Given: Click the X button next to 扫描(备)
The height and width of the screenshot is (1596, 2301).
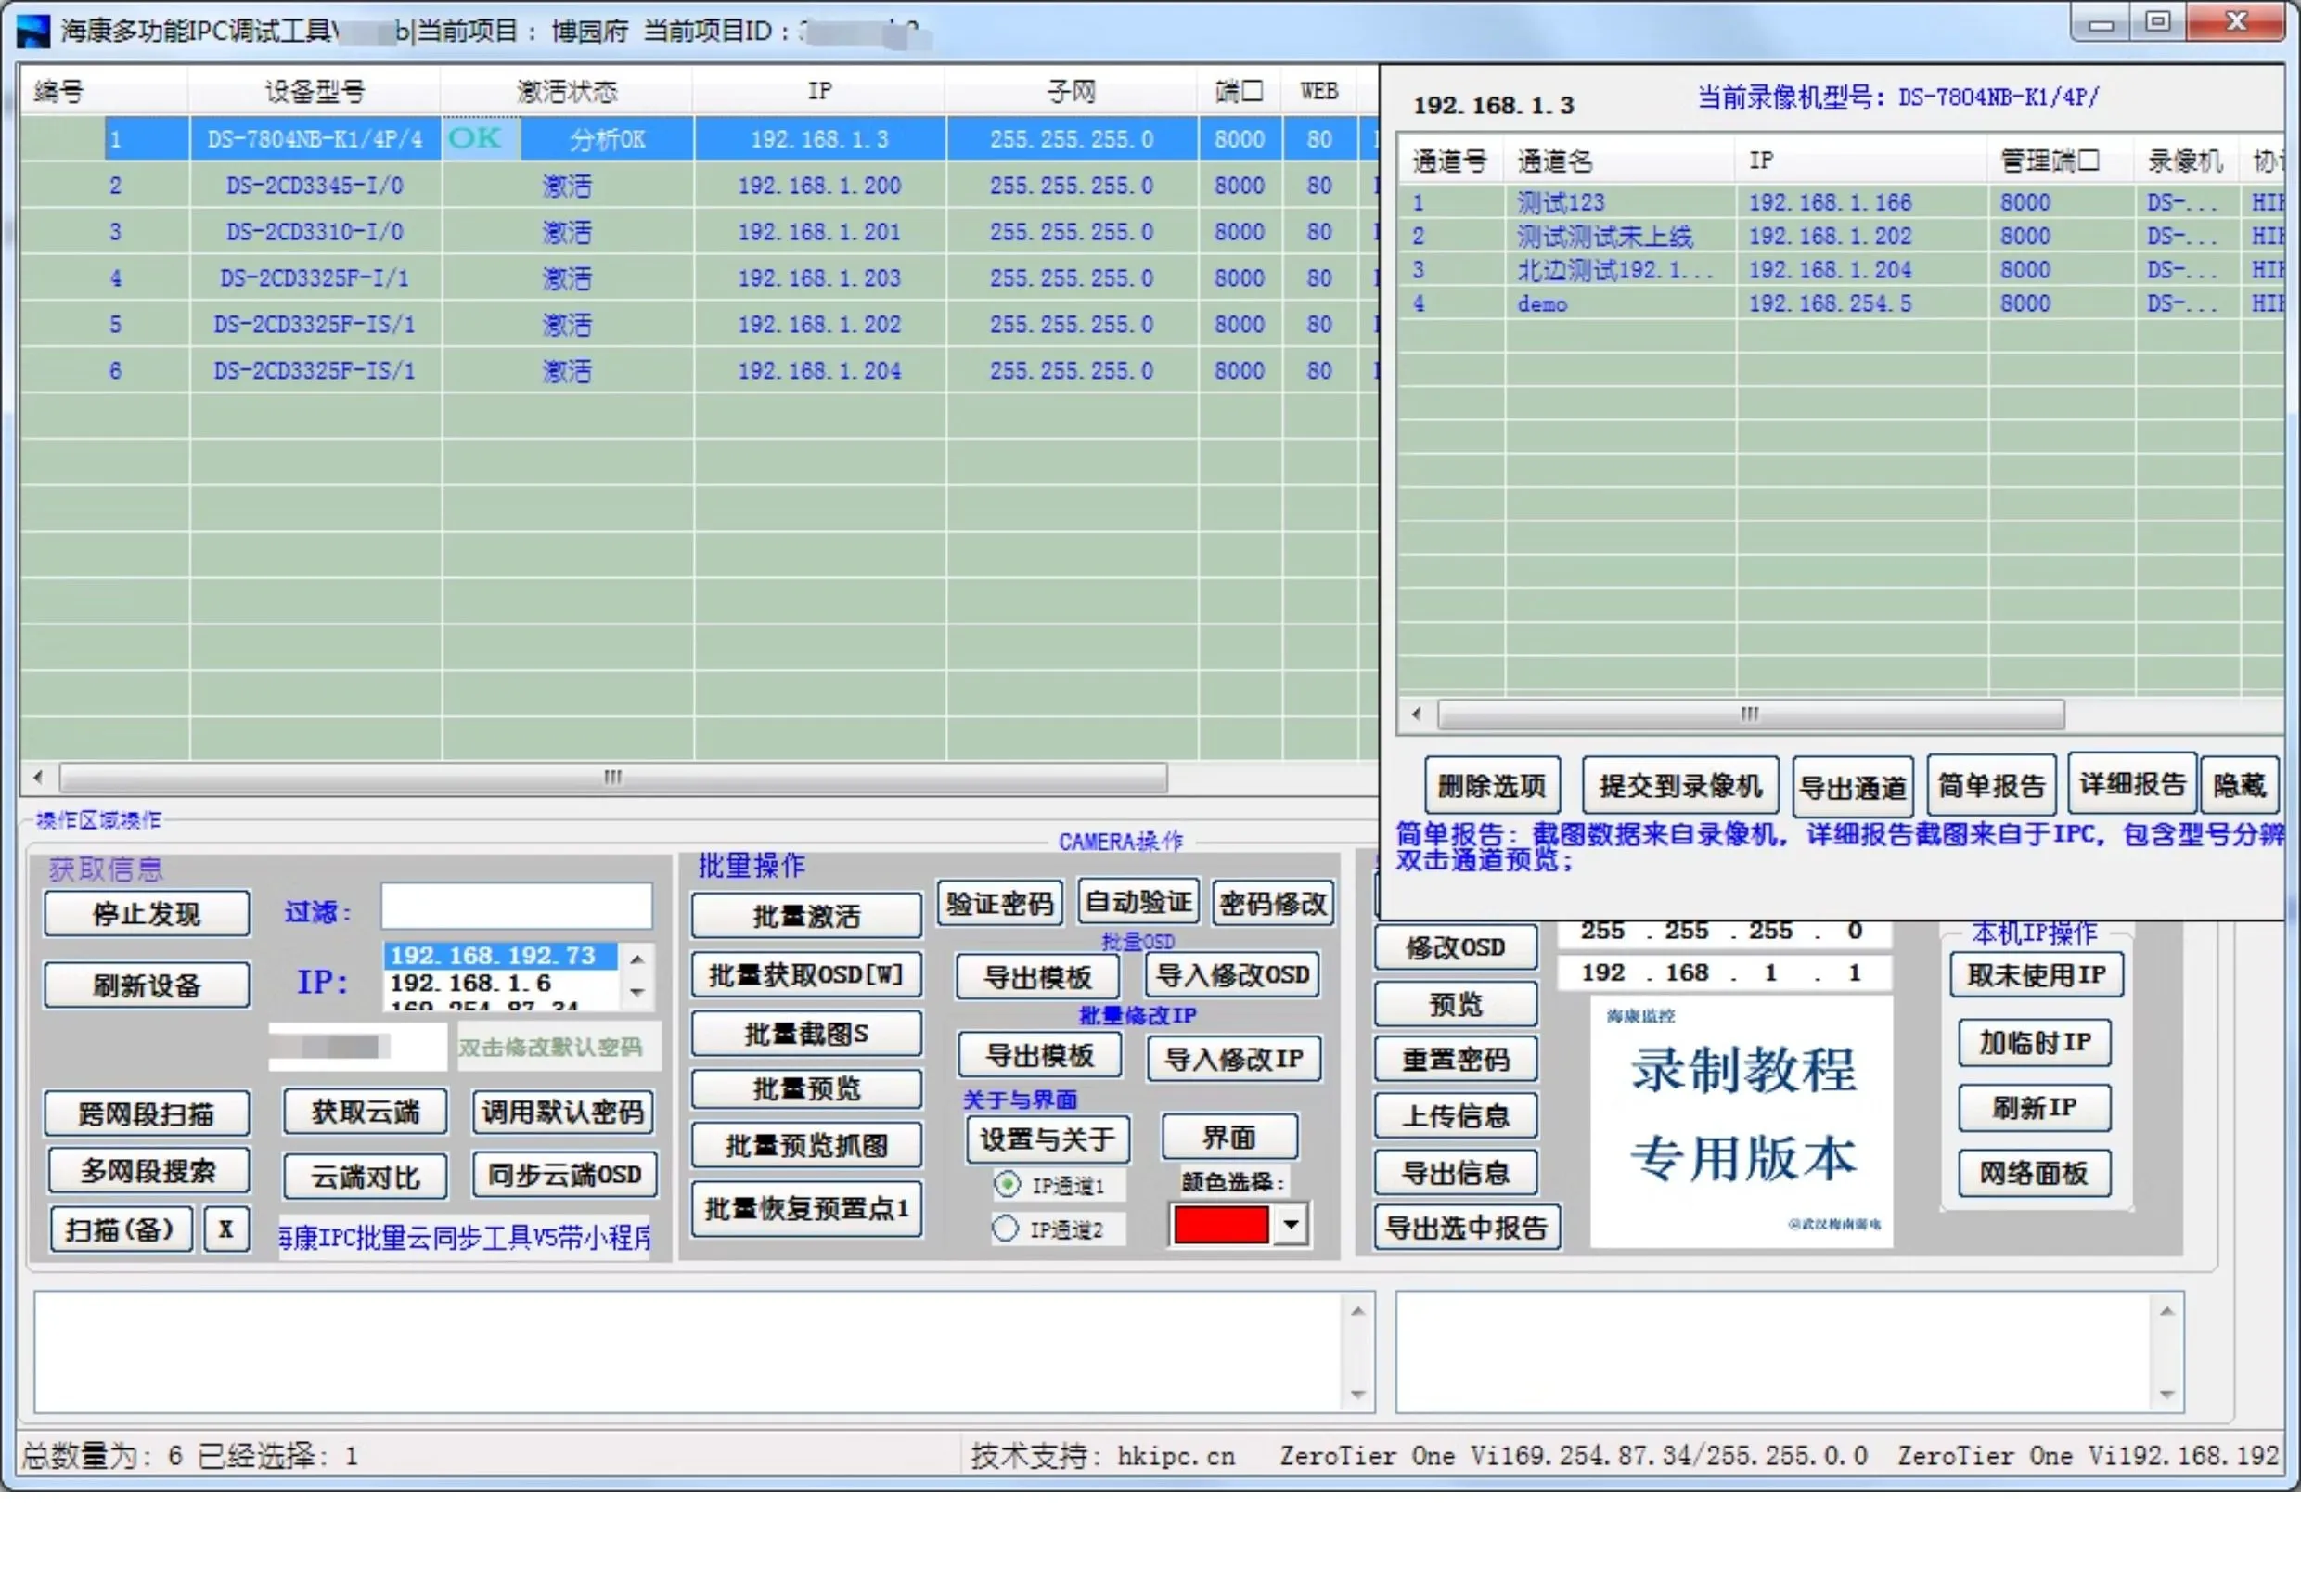Looking at the screenshot, I should pyautogui.click(x=226, y=1229).
